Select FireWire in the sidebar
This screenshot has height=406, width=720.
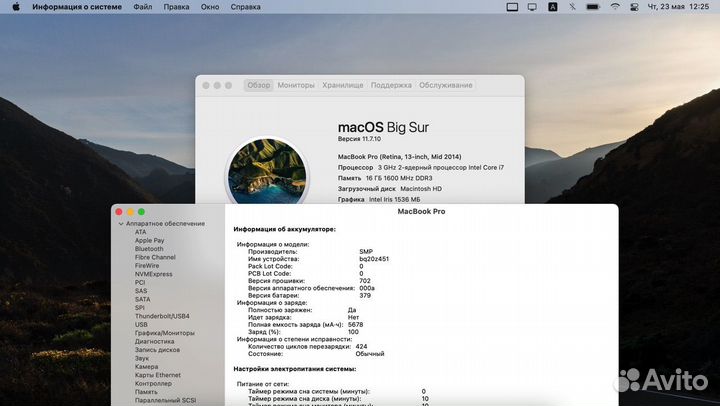pos(147,265)
